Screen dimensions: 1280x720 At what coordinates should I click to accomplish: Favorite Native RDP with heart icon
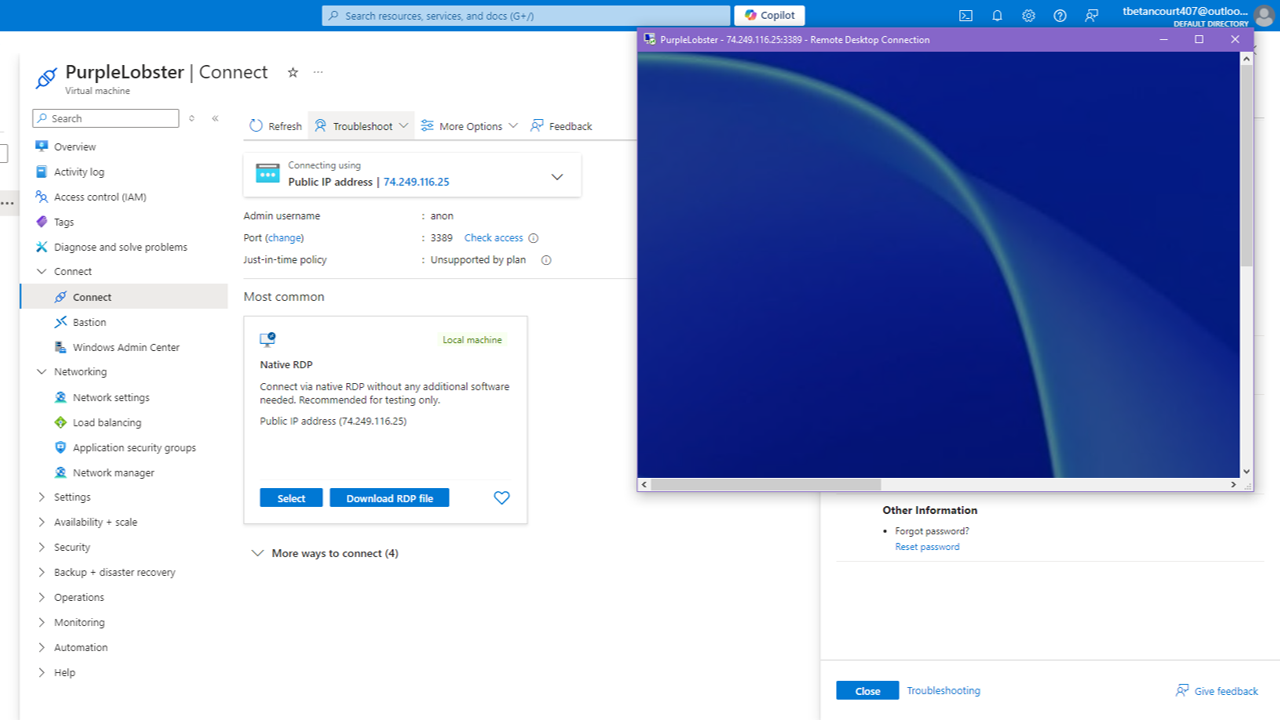502,498
